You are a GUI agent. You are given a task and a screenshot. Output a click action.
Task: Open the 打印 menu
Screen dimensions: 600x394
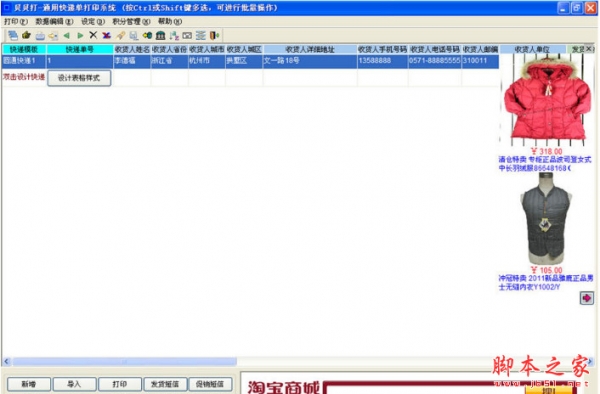coord(16,21)
